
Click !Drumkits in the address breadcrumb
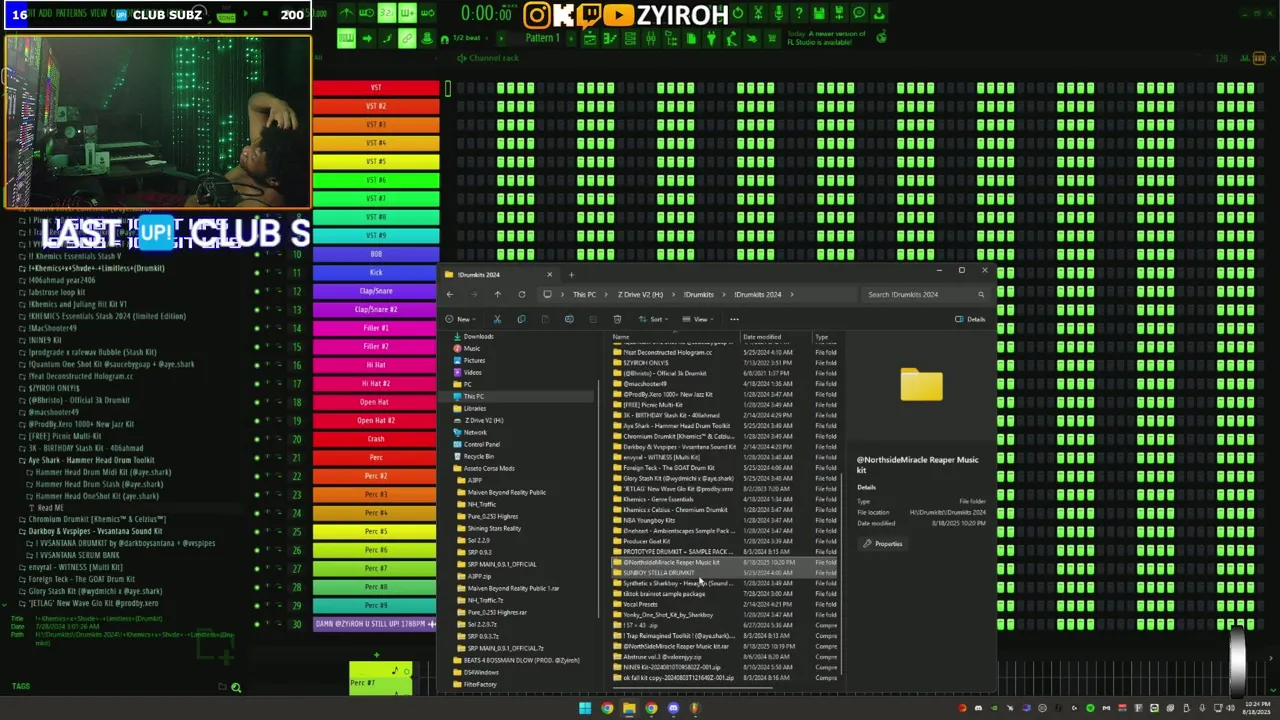tap(699, 294)
